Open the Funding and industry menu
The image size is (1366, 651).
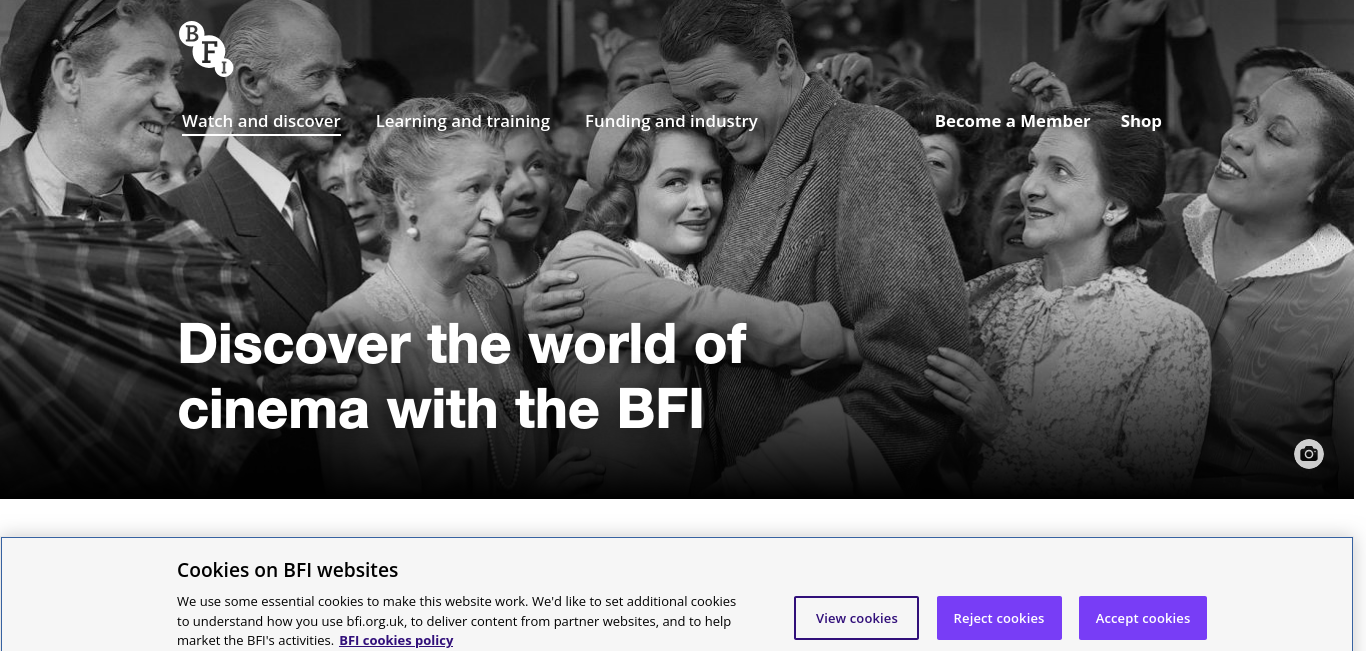[671, 121]
